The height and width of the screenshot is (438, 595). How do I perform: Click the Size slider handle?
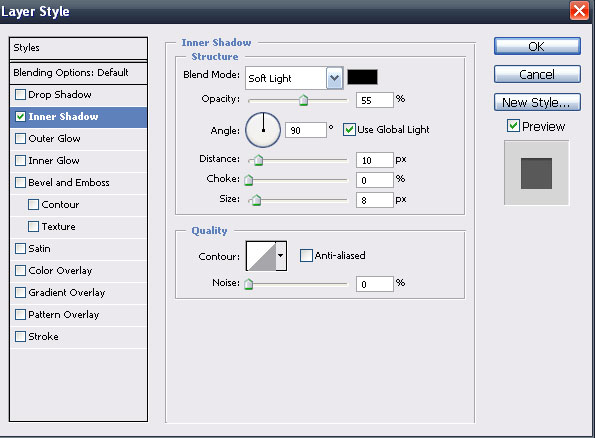click(257, 200)
